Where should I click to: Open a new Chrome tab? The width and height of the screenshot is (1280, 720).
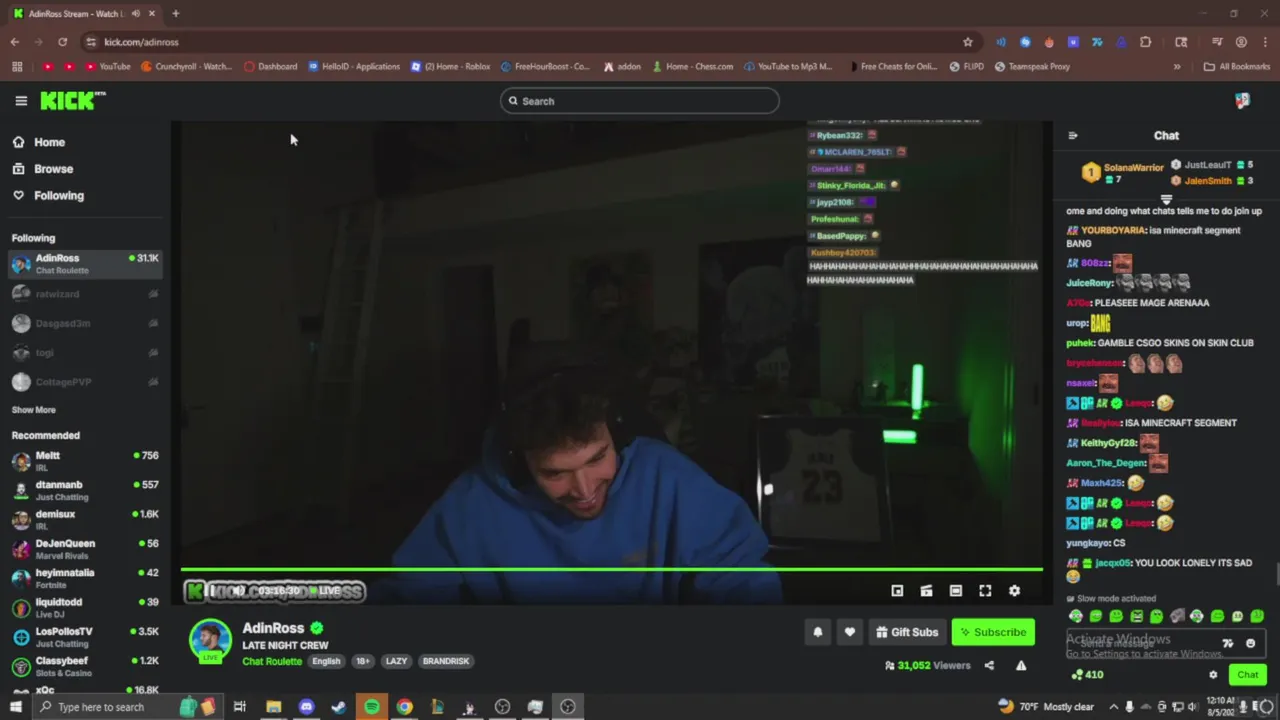(x=175, y=14)
